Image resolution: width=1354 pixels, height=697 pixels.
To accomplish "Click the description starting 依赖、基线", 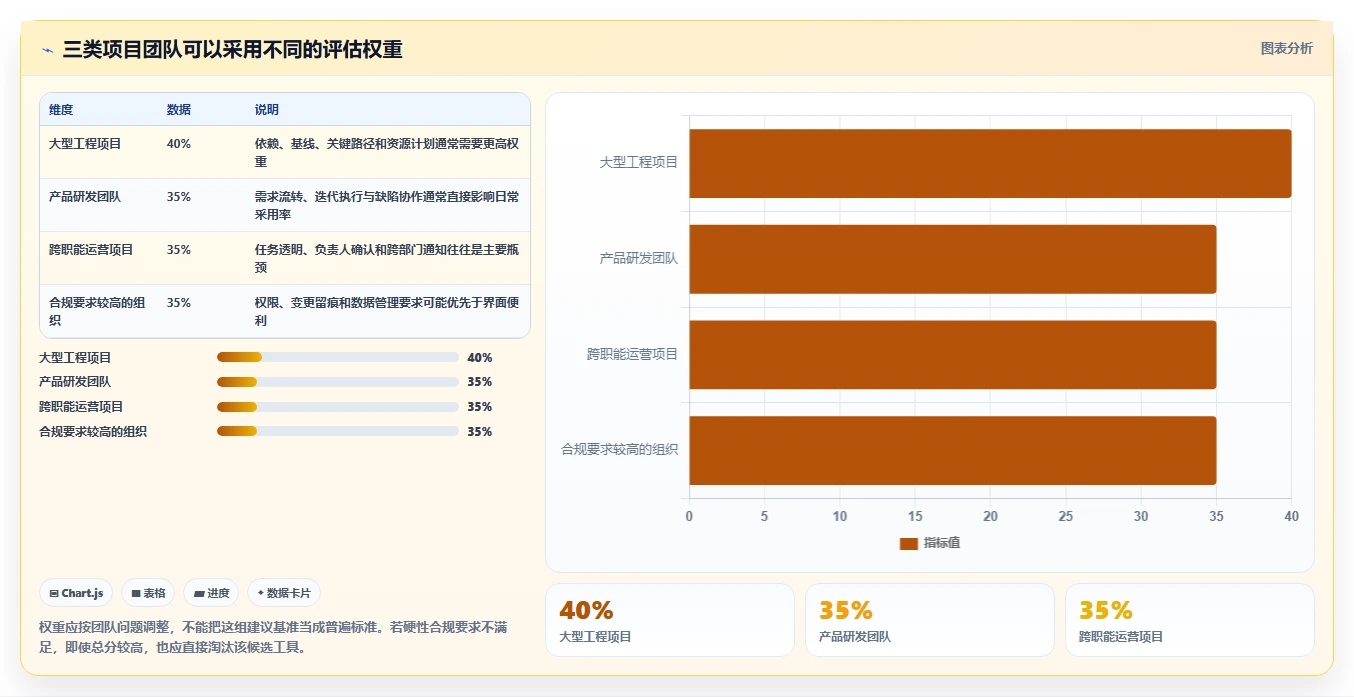I will pyautogui.click(x=387, y=153).
